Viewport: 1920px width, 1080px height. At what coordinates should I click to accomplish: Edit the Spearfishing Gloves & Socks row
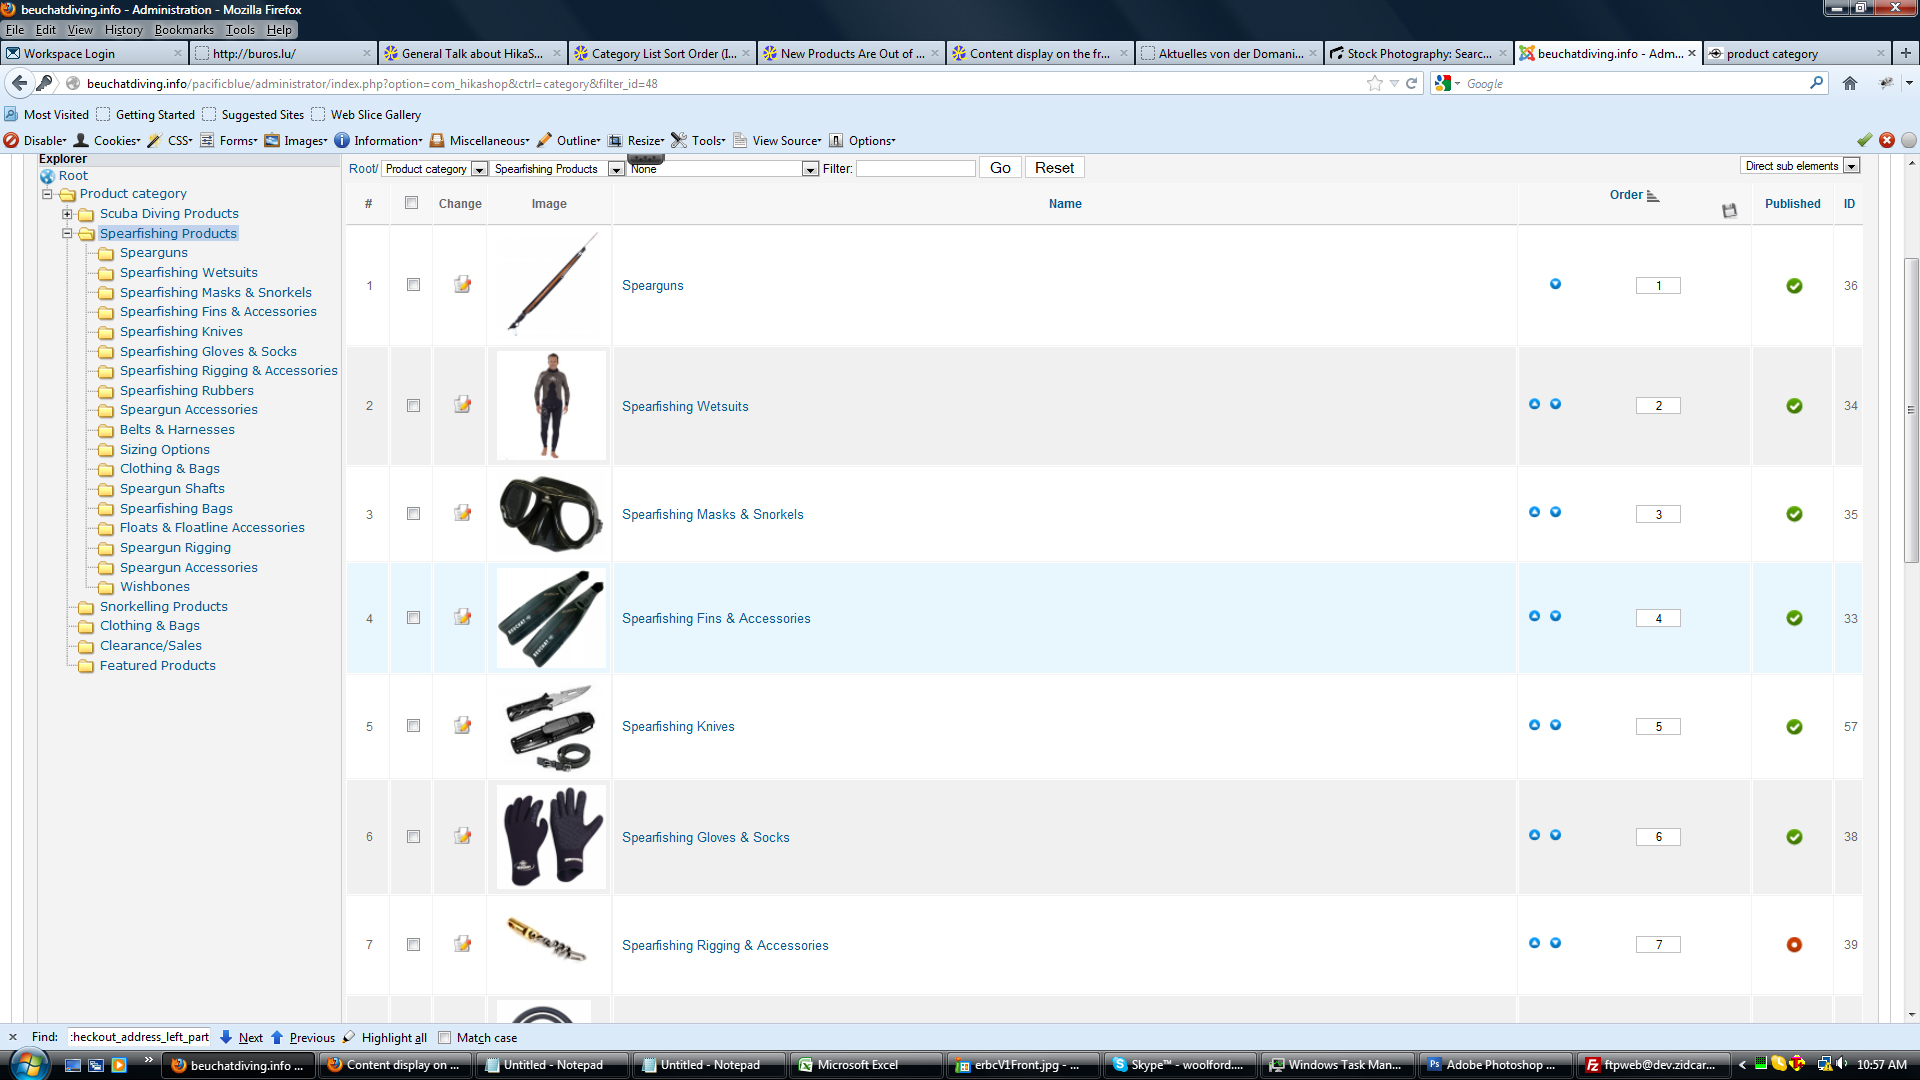click(x=462, y=836)
